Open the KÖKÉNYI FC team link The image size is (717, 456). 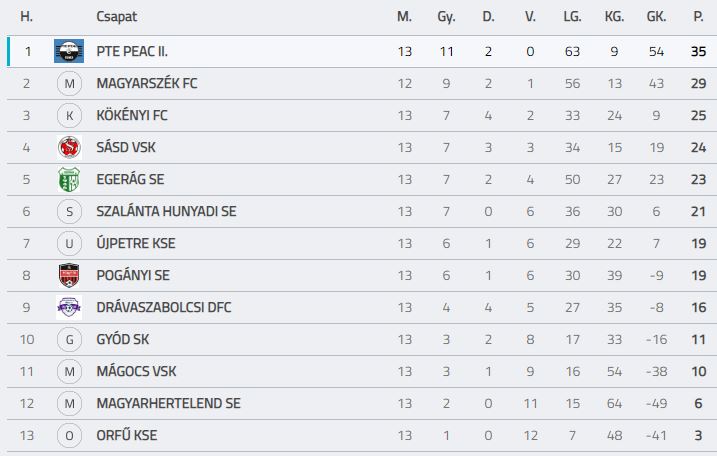132,115
